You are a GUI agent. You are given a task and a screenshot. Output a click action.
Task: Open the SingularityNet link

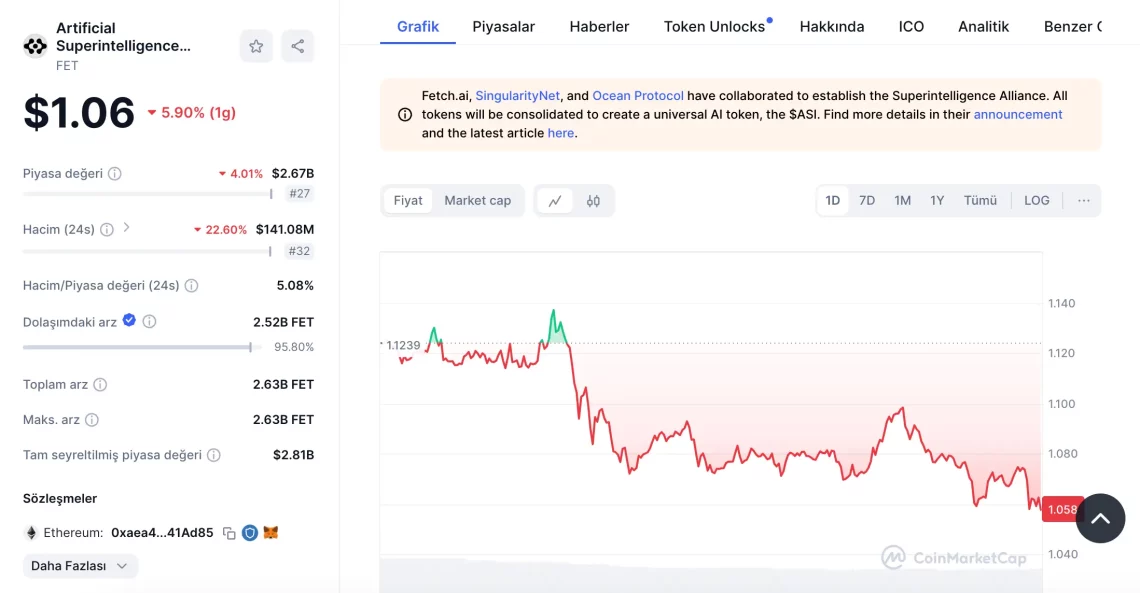tap(517, 96)
